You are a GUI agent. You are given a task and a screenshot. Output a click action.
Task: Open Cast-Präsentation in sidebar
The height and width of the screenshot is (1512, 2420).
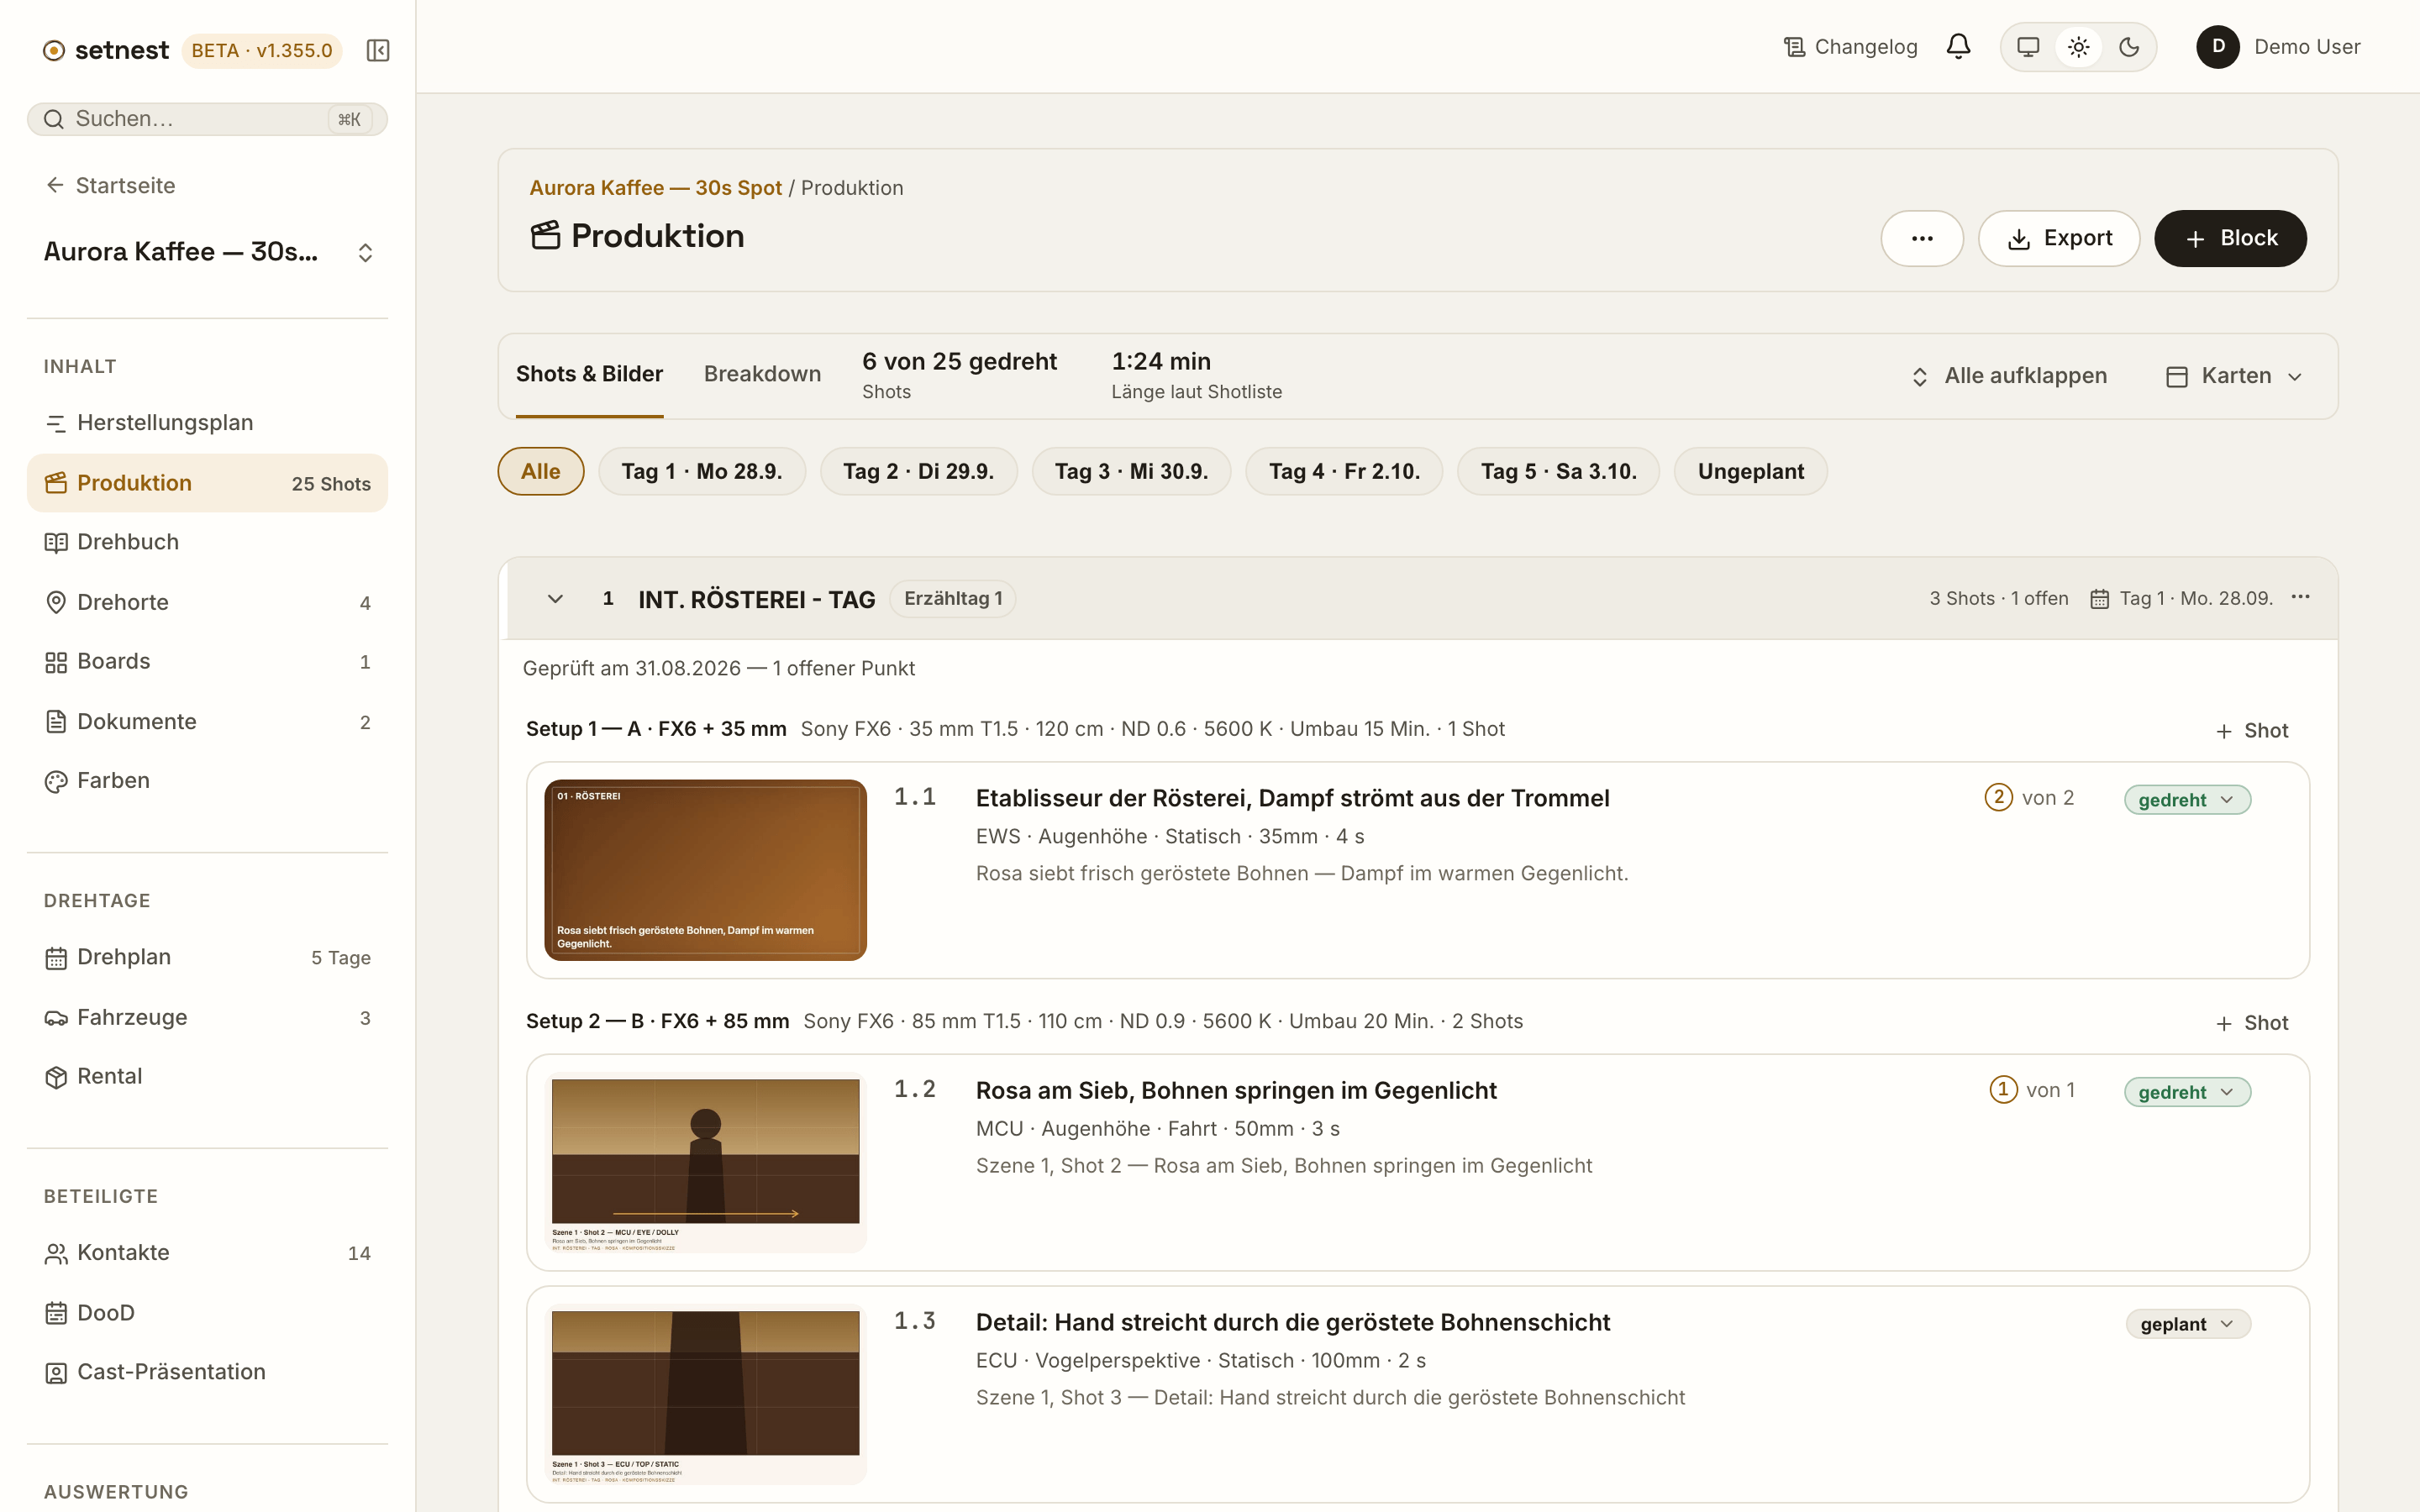tap(207, 1372)
